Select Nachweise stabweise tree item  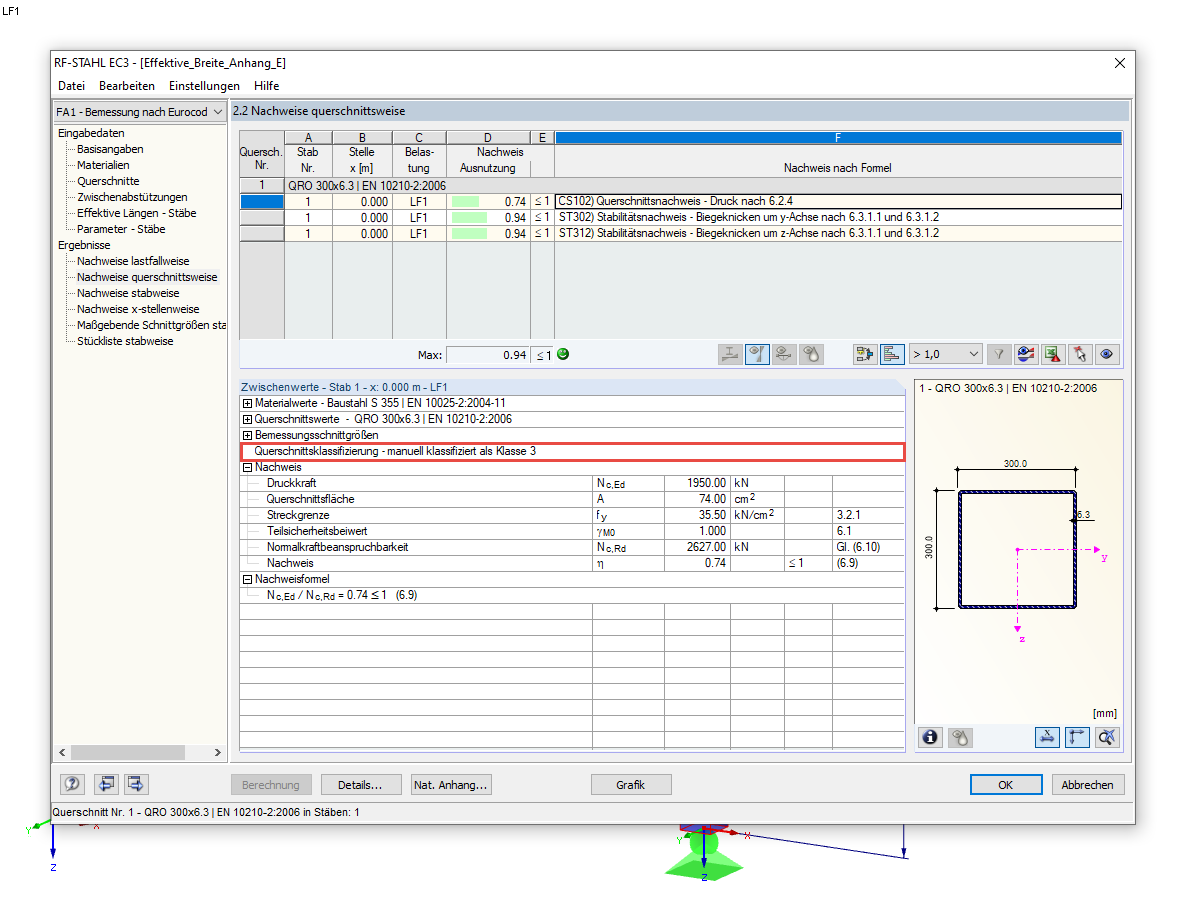click(128, 293)
